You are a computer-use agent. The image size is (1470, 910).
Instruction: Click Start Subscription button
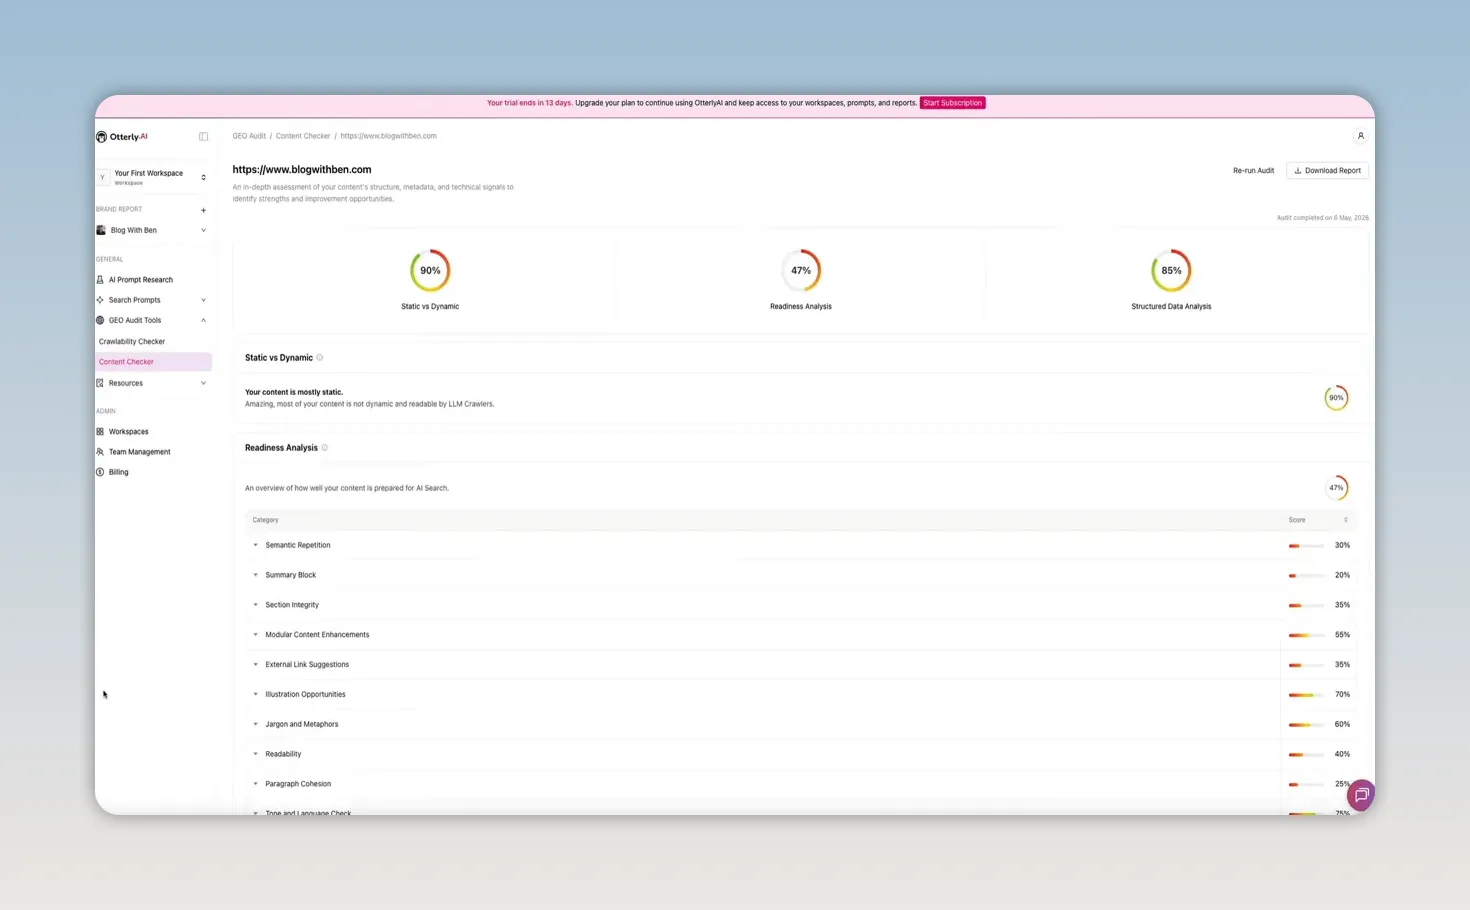click(x=953, y=103)
